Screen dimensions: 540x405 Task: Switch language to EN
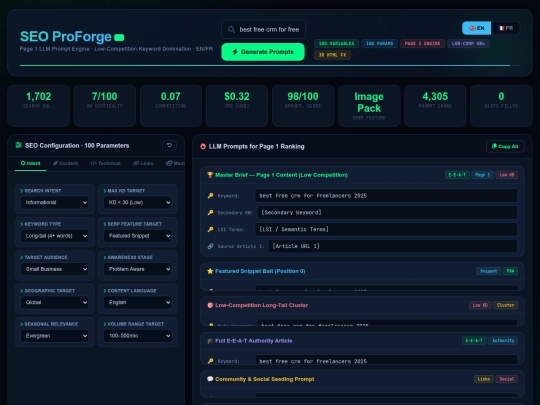click(477, 28)
